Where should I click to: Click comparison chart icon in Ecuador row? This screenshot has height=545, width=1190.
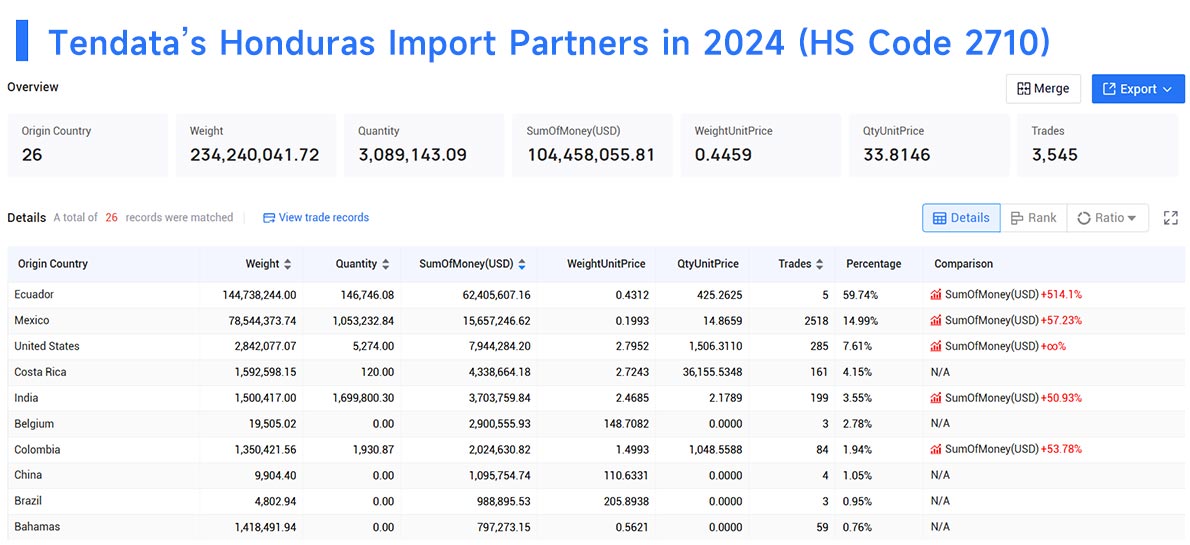pos(936,295)
